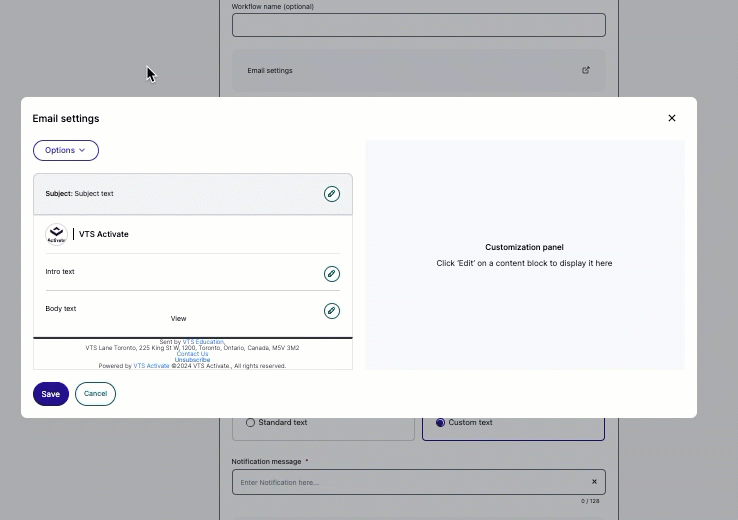
Task: Close the Email settings dialog
Action: [672, 118]
